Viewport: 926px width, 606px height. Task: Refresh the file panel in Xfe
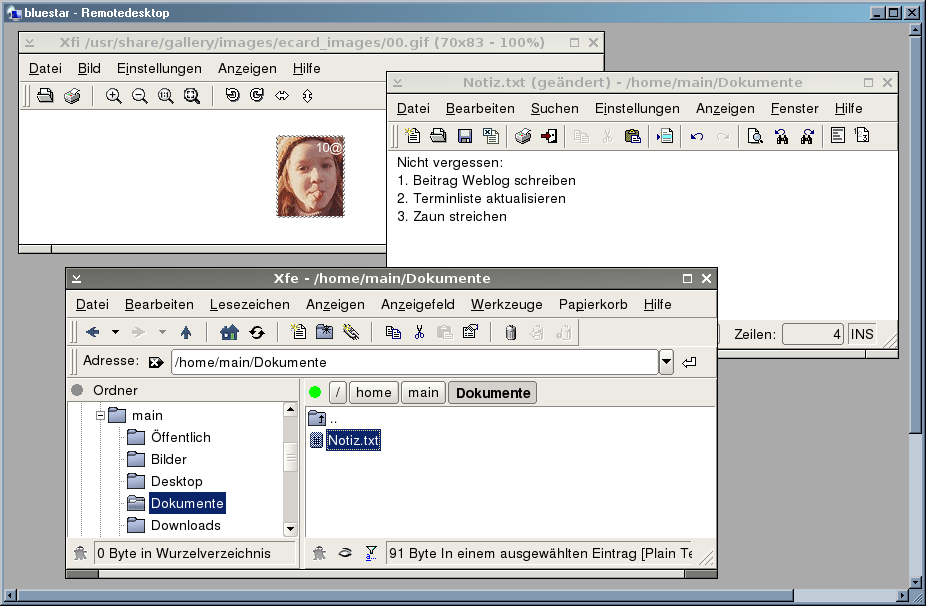coord(257,332)
